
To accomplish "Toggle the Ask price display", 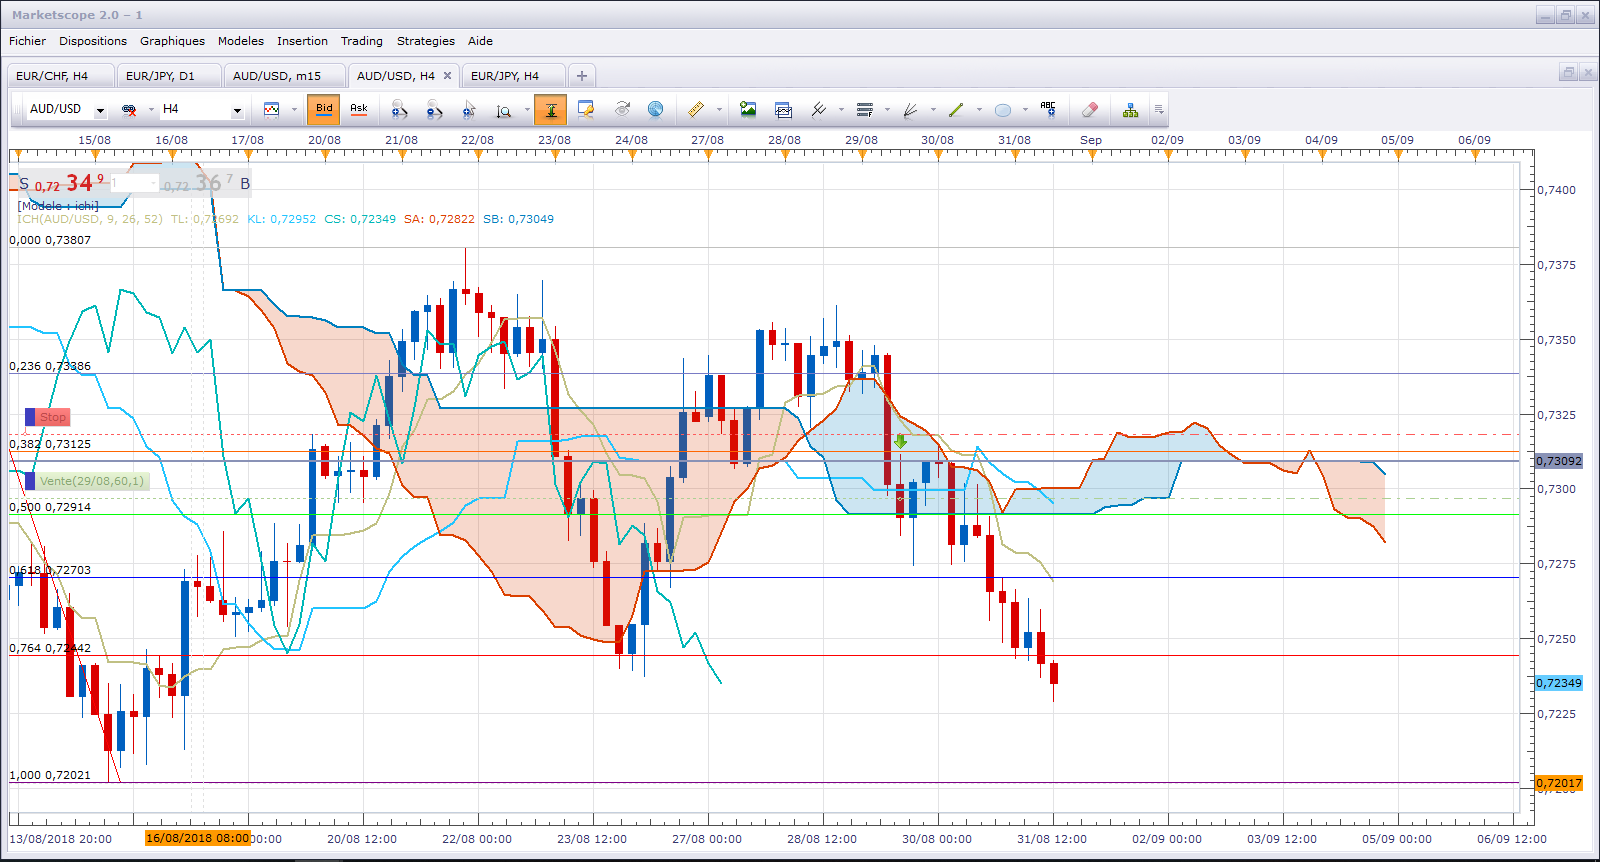I will coord(359,110).
